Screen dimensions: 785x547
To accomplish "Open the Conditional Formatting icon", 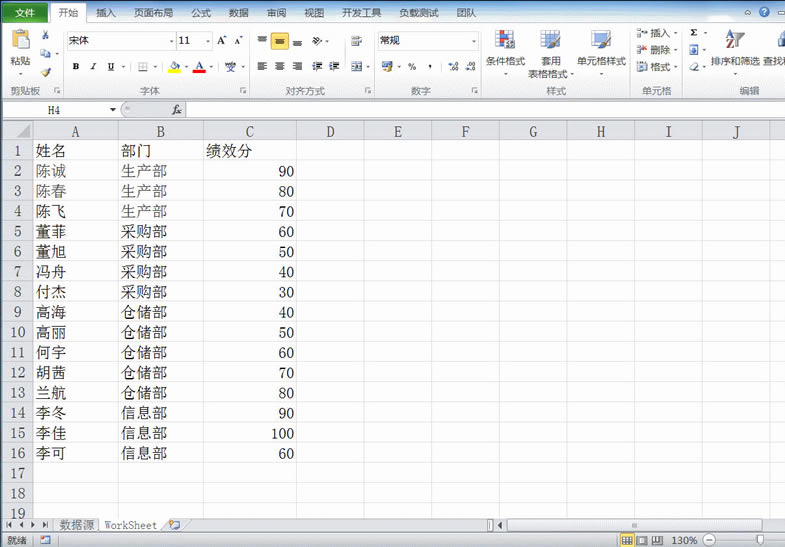I will point(505,40).
